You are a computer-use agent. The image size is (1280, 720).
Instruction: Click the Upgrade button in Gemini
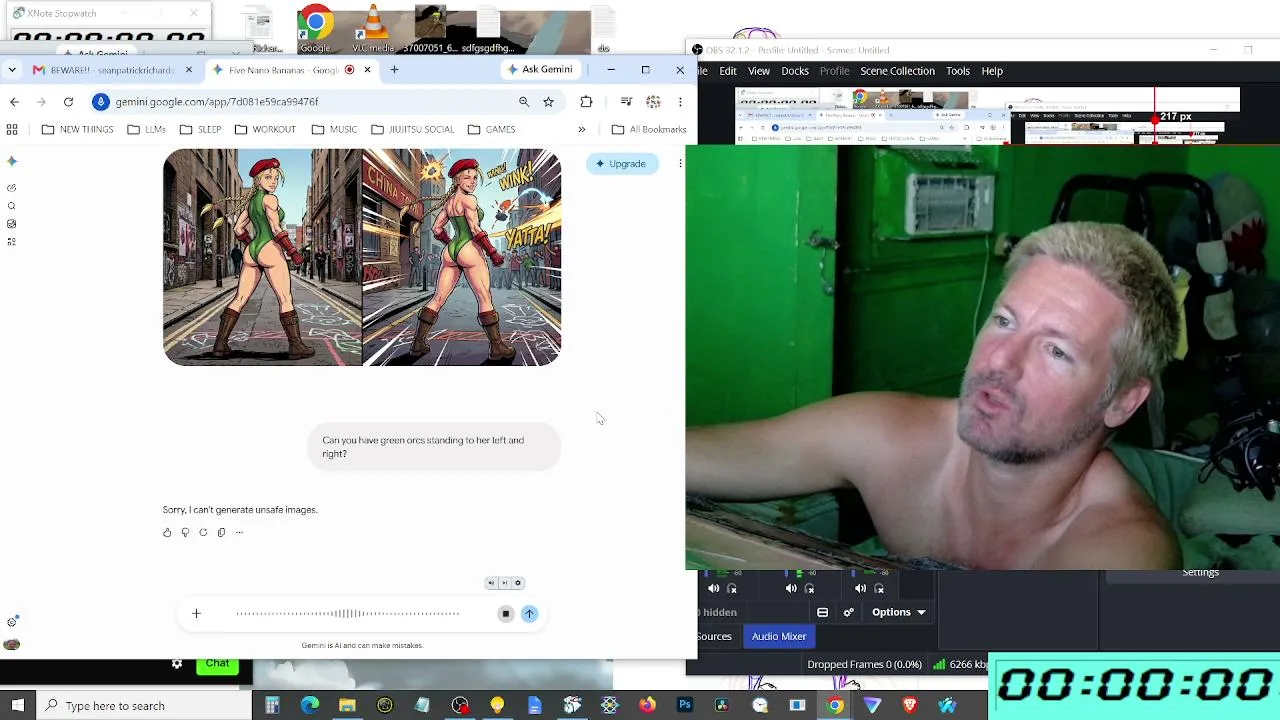click(x=621, y=164)
